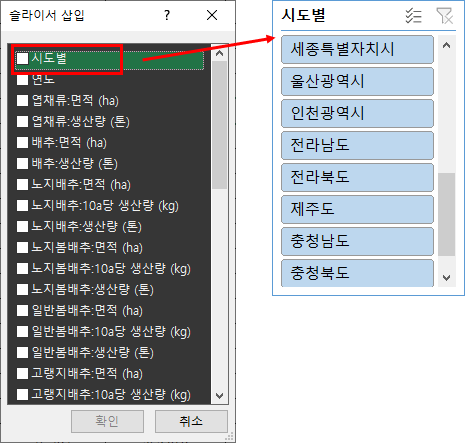
Task: Select 제주도 in the slicer
Action: (357, 209)
